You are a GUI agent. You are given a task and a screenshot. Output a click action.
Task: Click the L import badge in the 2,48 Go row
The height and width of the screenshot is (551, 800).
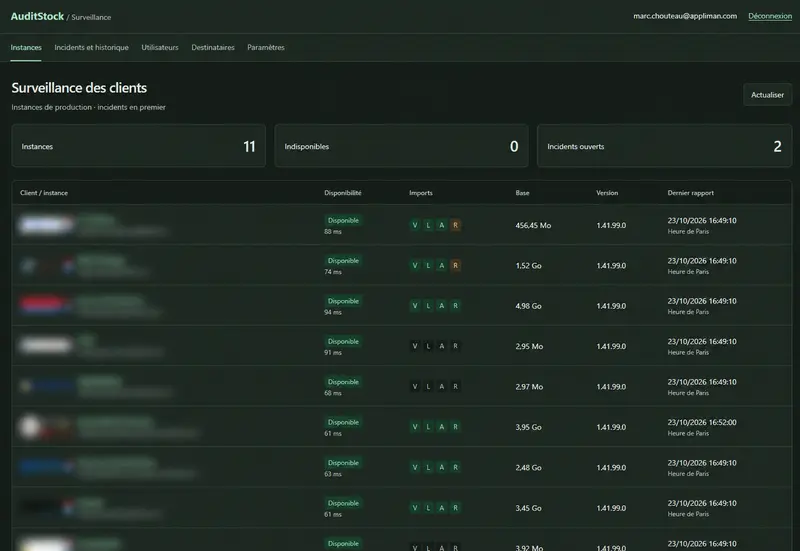click(428, 467)
